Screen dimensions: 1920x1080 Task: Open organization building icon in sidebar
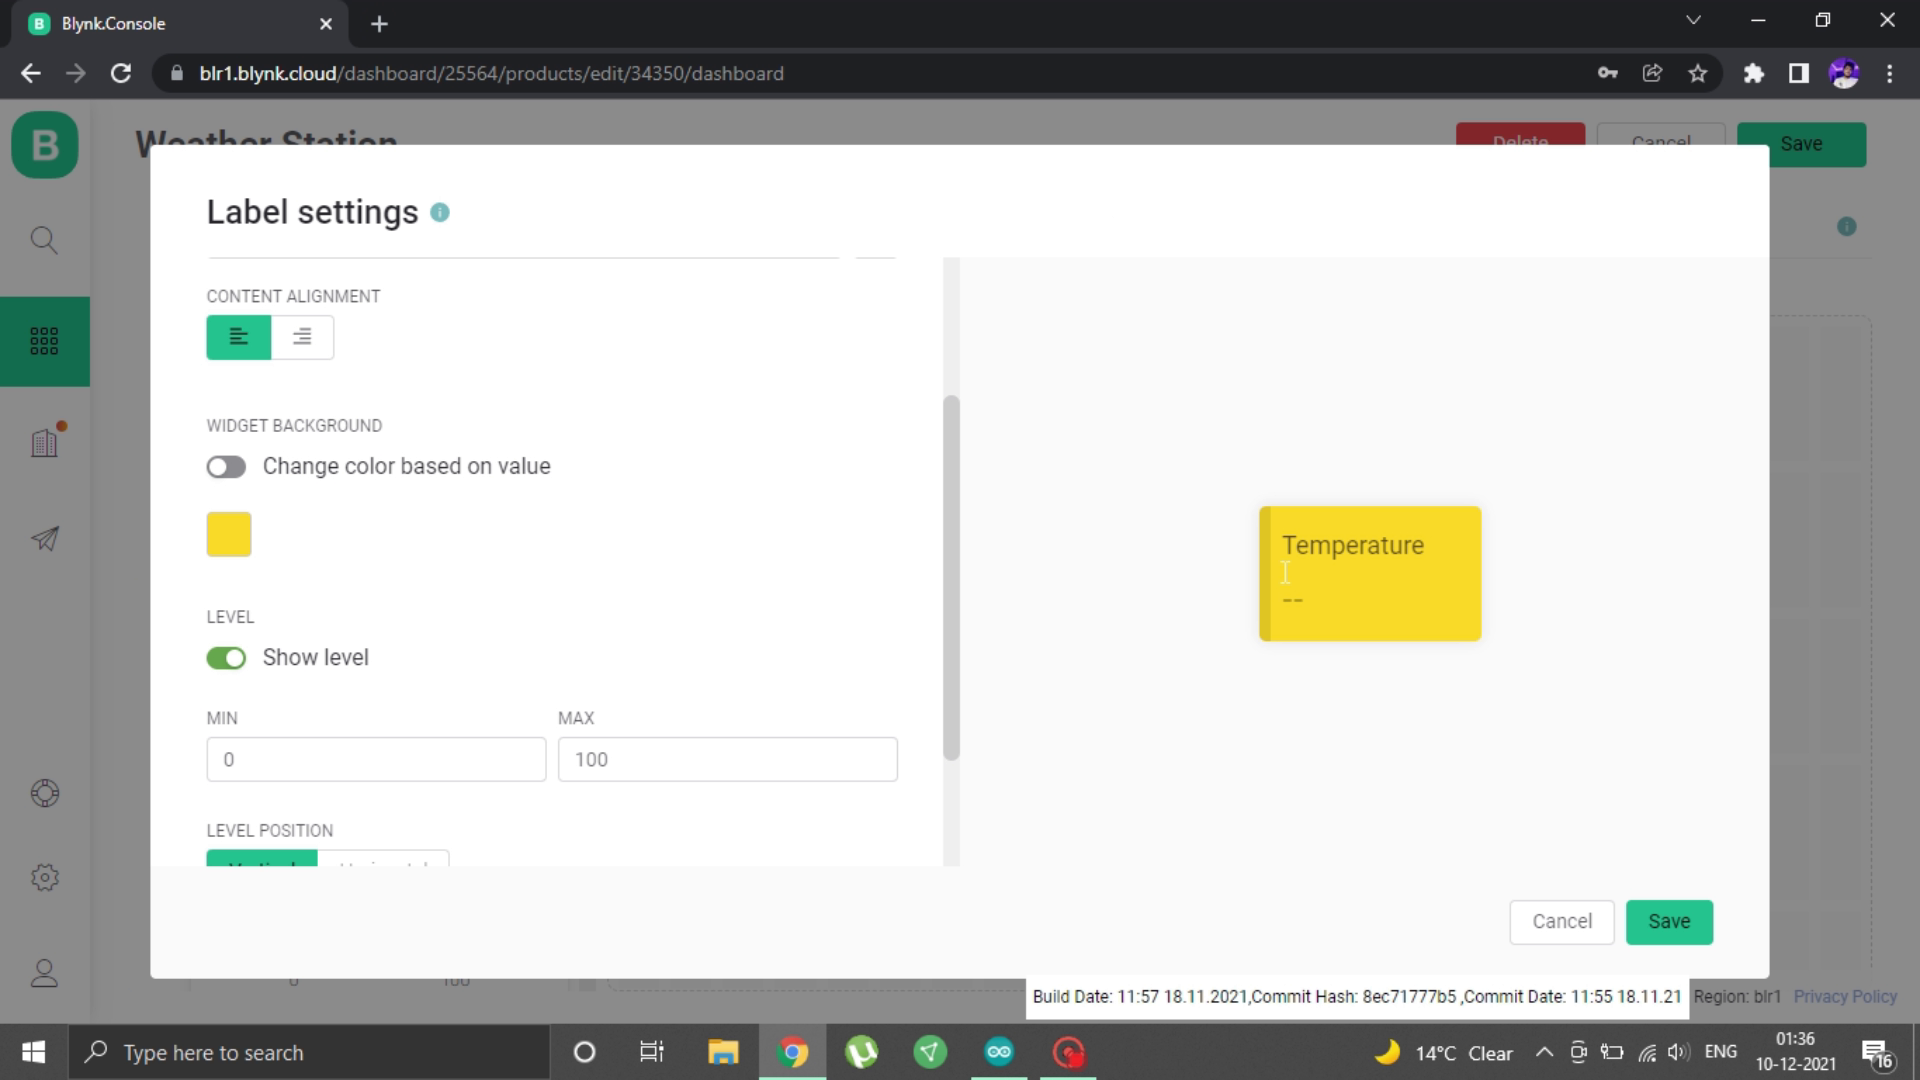44,442
